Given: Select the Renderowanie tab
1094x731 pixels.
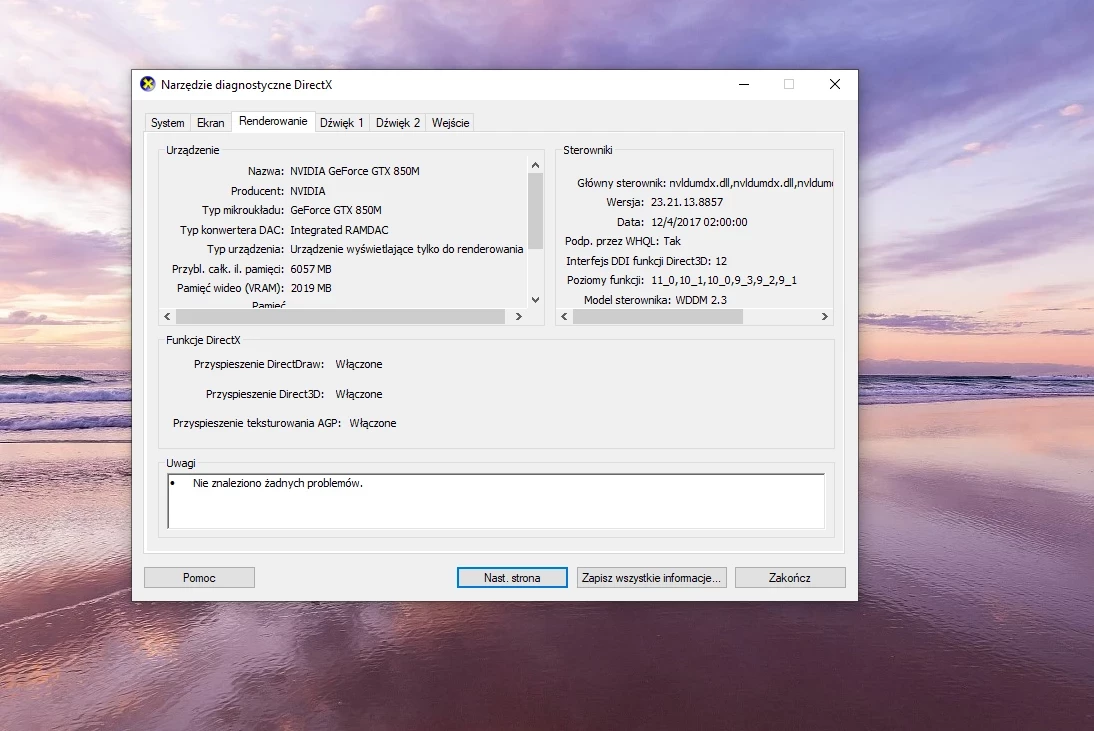Looking at the screenshot, I should (x=273, y=121).
